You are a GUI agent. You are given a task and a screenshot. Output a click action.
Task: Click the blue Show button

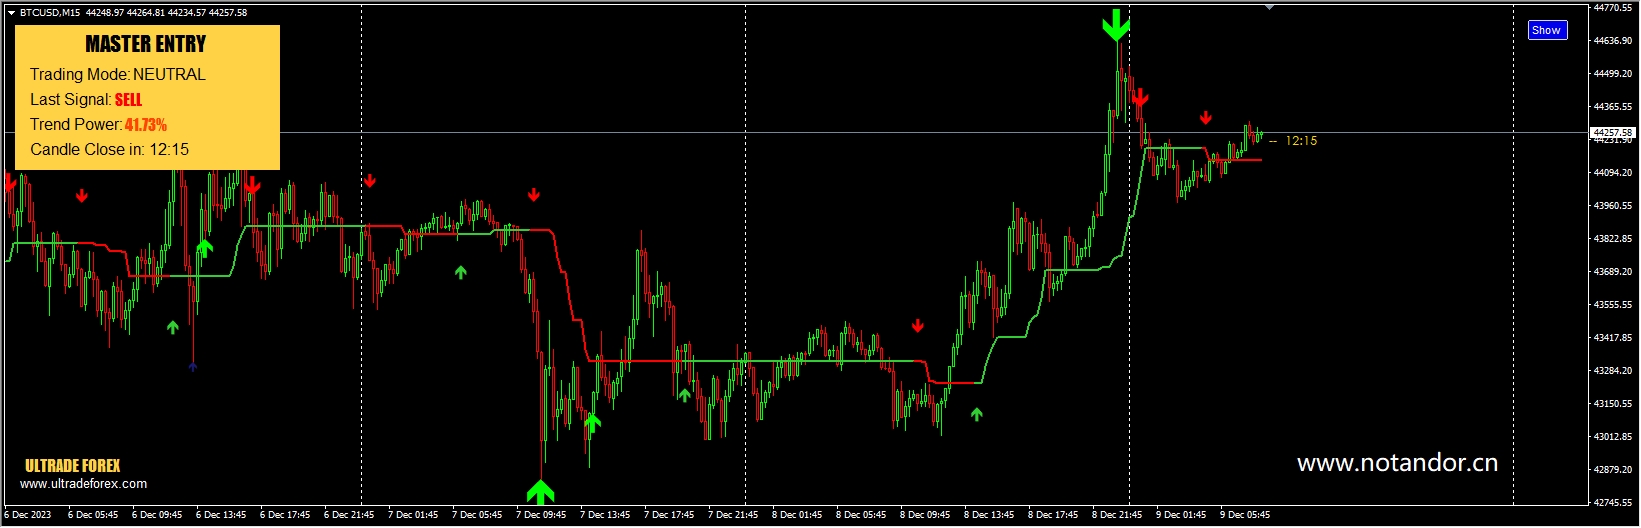click(x=1547, y=30)
